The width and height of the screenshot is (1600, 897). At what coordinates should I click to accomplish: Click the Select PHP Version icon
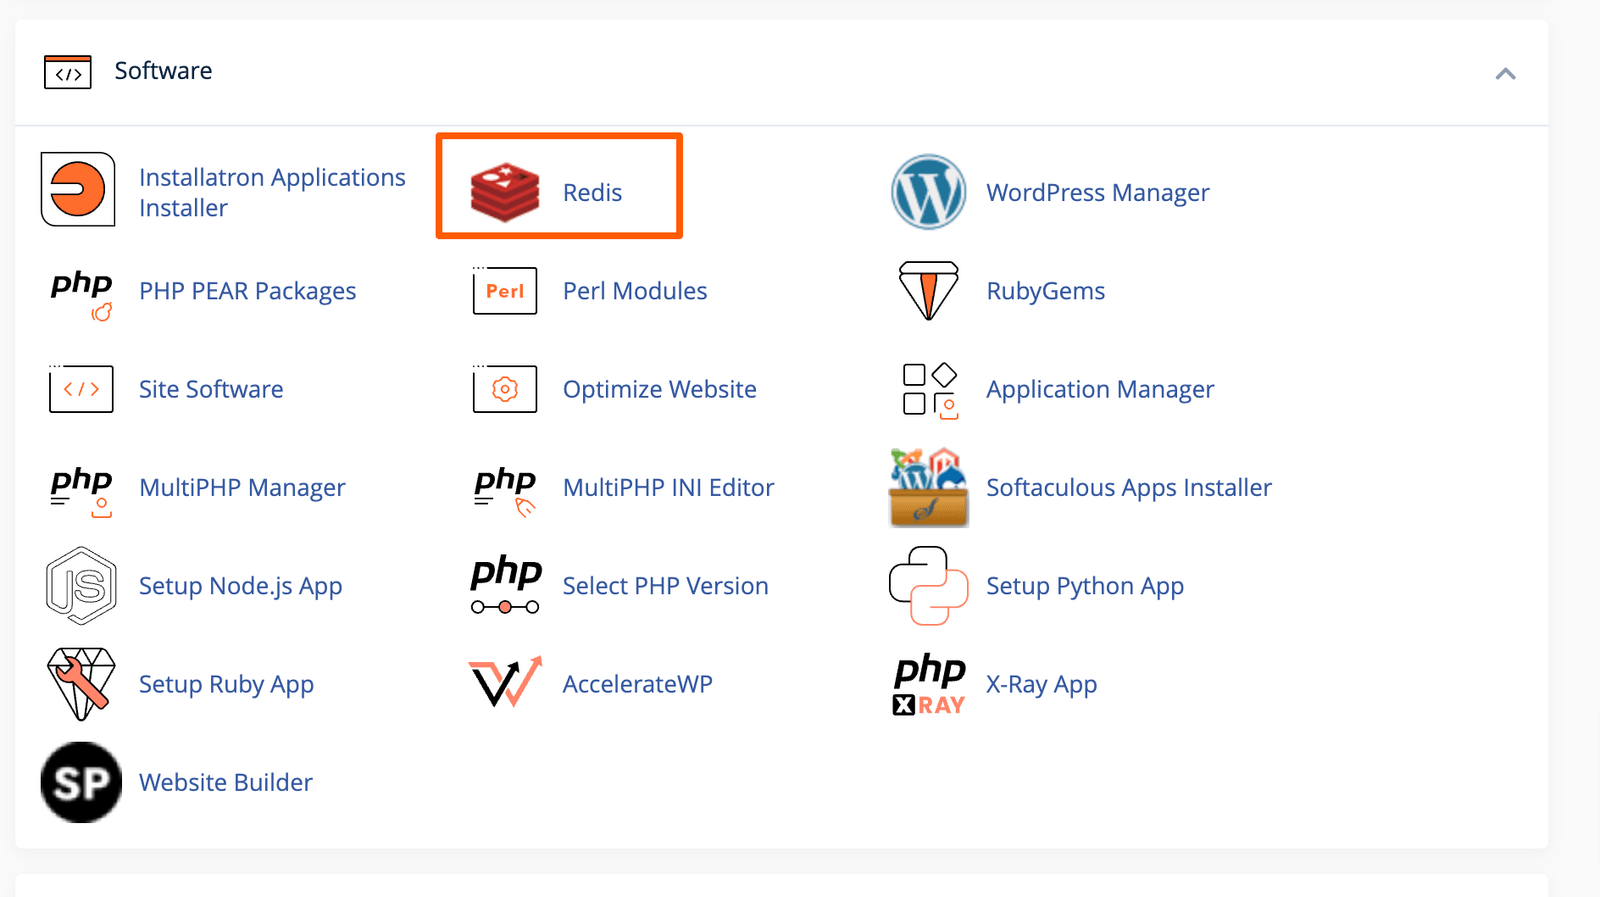505,585
